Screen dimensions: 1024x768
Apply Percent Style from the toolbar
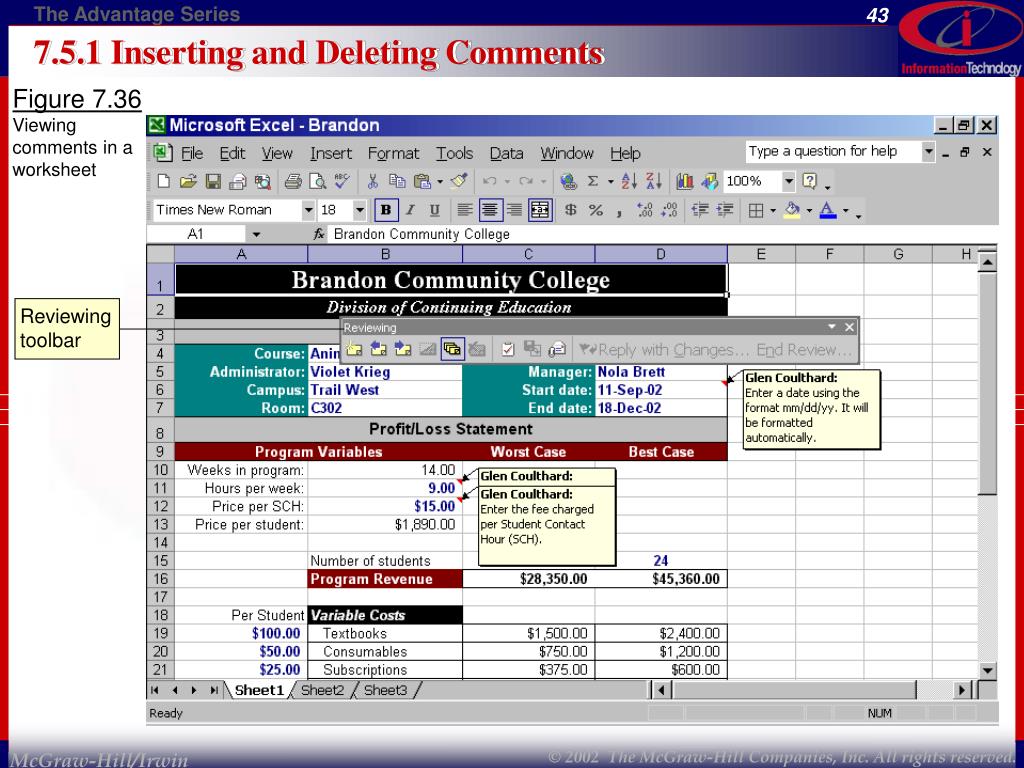point(596,210)
